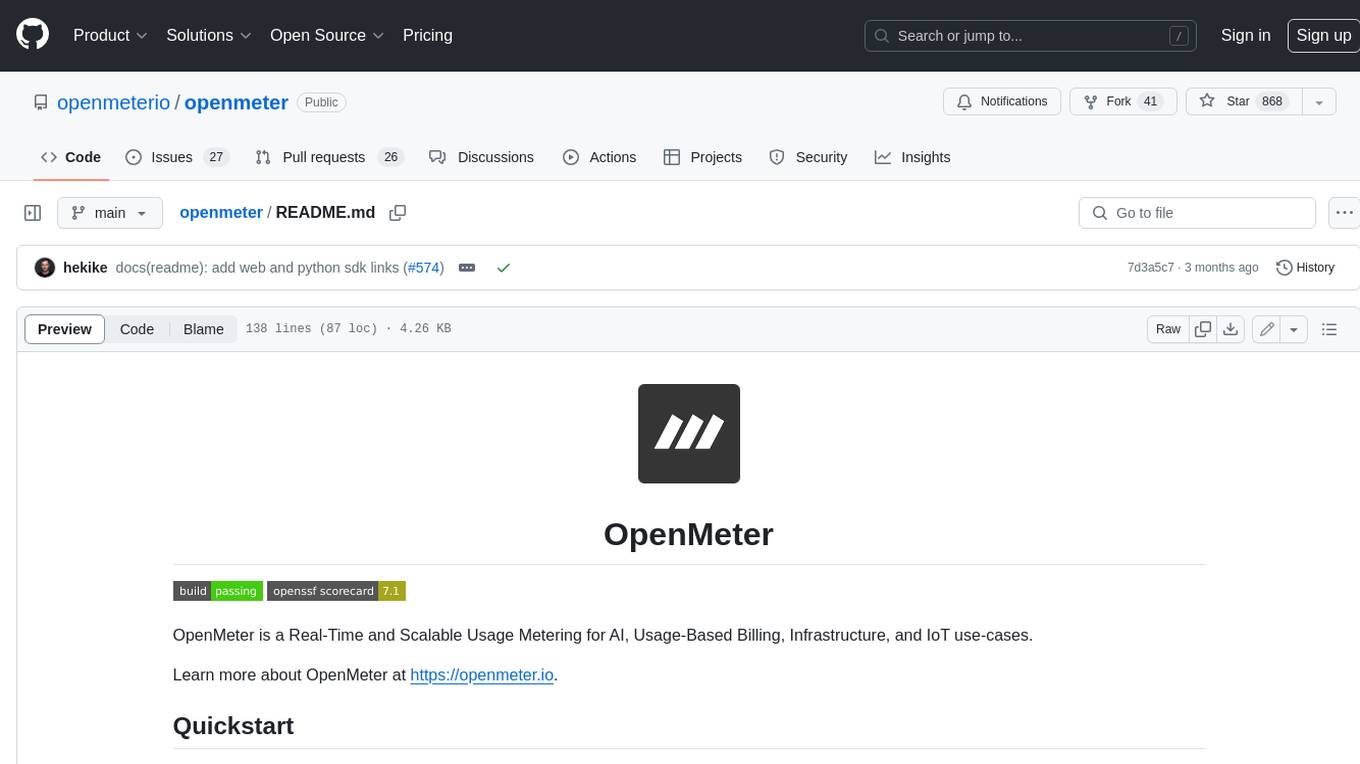1360x764 pixels.
Task: View the file History
Action: tap(1306, 268)
